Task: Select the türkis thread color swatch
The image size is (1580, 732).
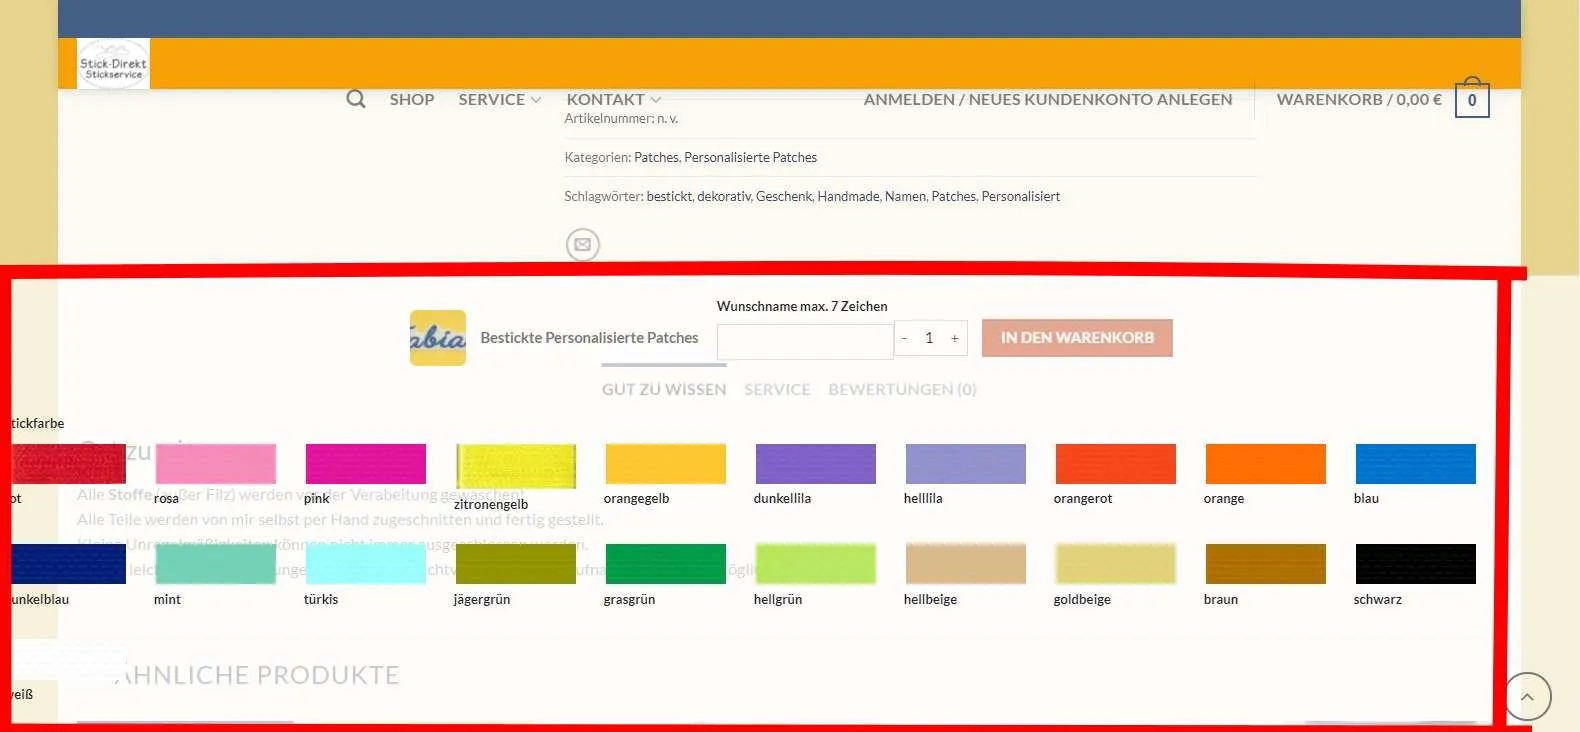Action: (x=366, y=564)
